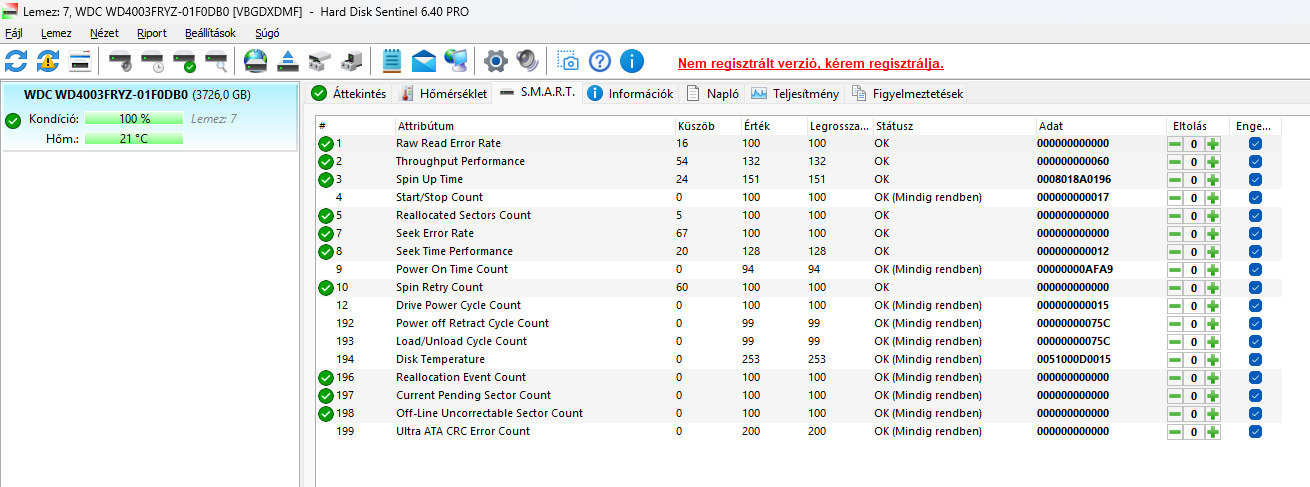Toggle checkbox for Current Pending Sector Count
Image resolution: width=1310 pixels, height=487 pixels.
click(1255, 396)
